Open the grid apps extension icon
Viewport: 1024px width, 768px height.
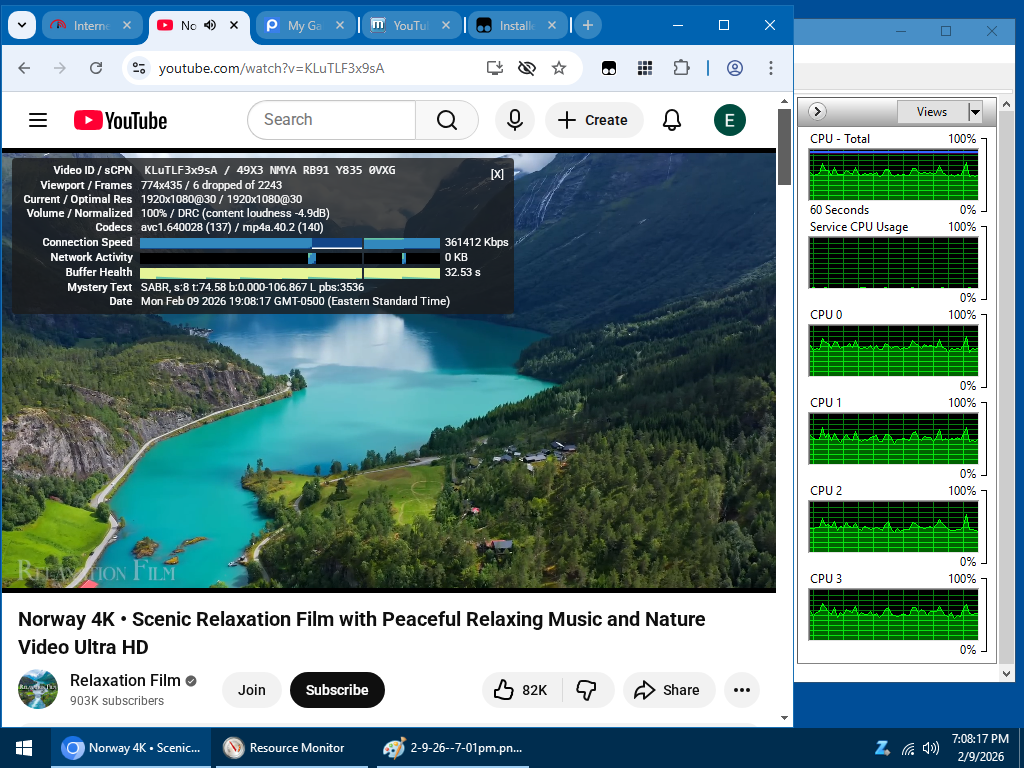(x=645, y=68)
